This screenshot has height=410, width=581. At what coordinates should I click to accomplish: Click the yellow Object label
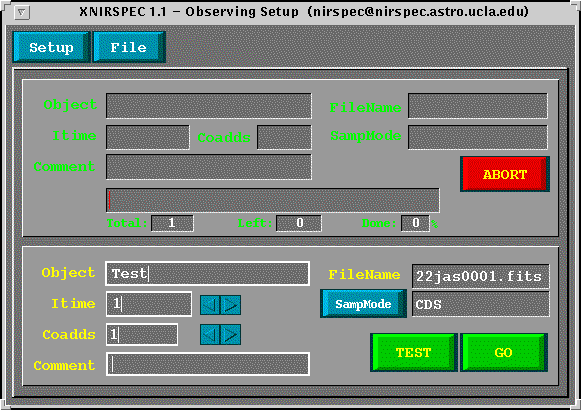point(68,273)
